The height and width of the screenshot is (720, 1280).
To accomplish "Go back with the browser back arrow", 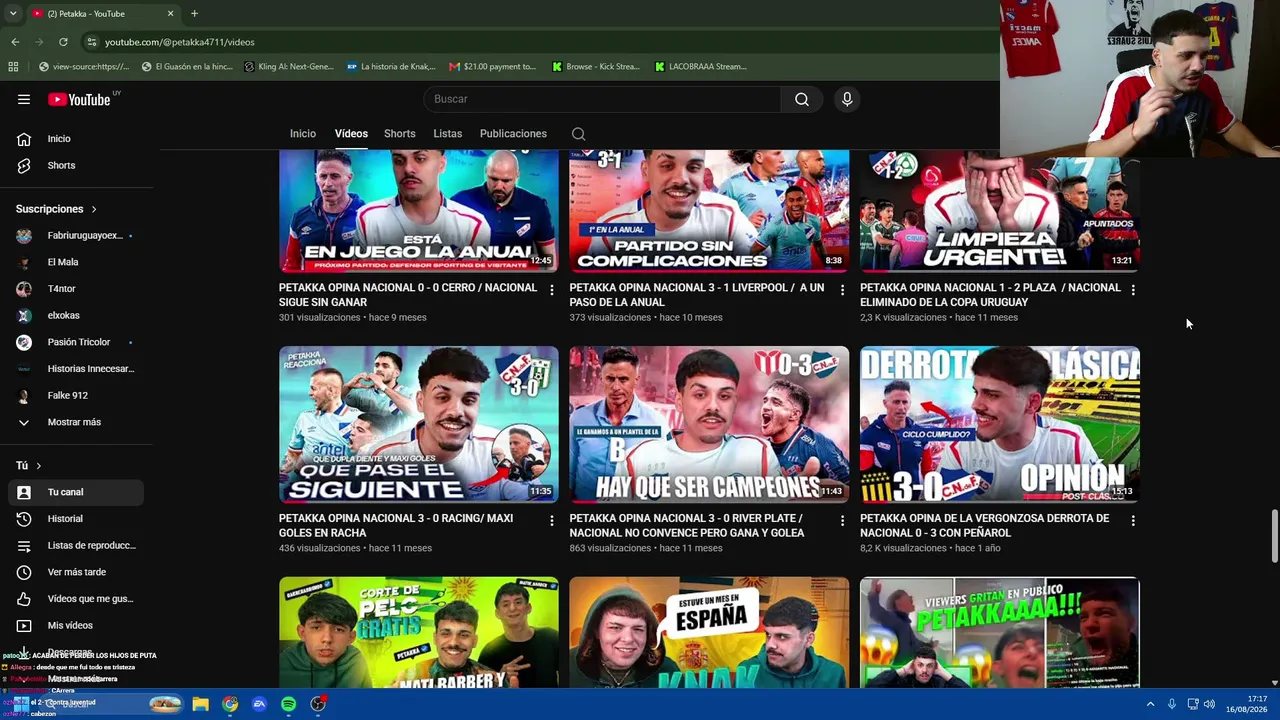I will point(15,42).
